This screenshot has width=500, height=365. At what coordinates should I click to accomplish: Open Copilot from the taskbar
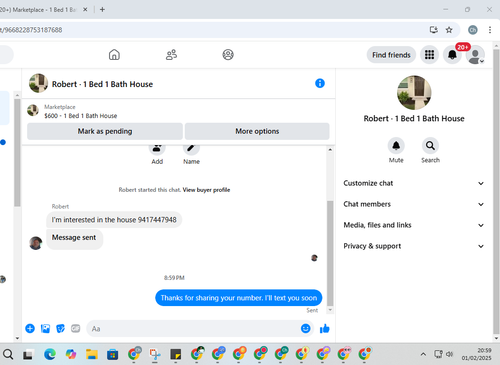coord(71,354)
